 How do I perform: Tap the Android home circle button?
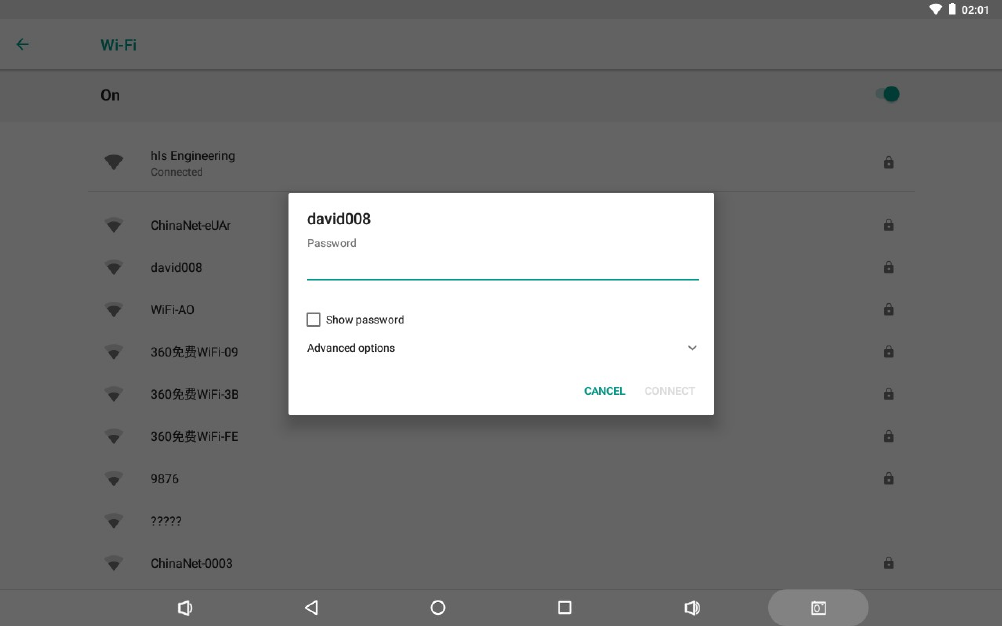coord(438,607)
